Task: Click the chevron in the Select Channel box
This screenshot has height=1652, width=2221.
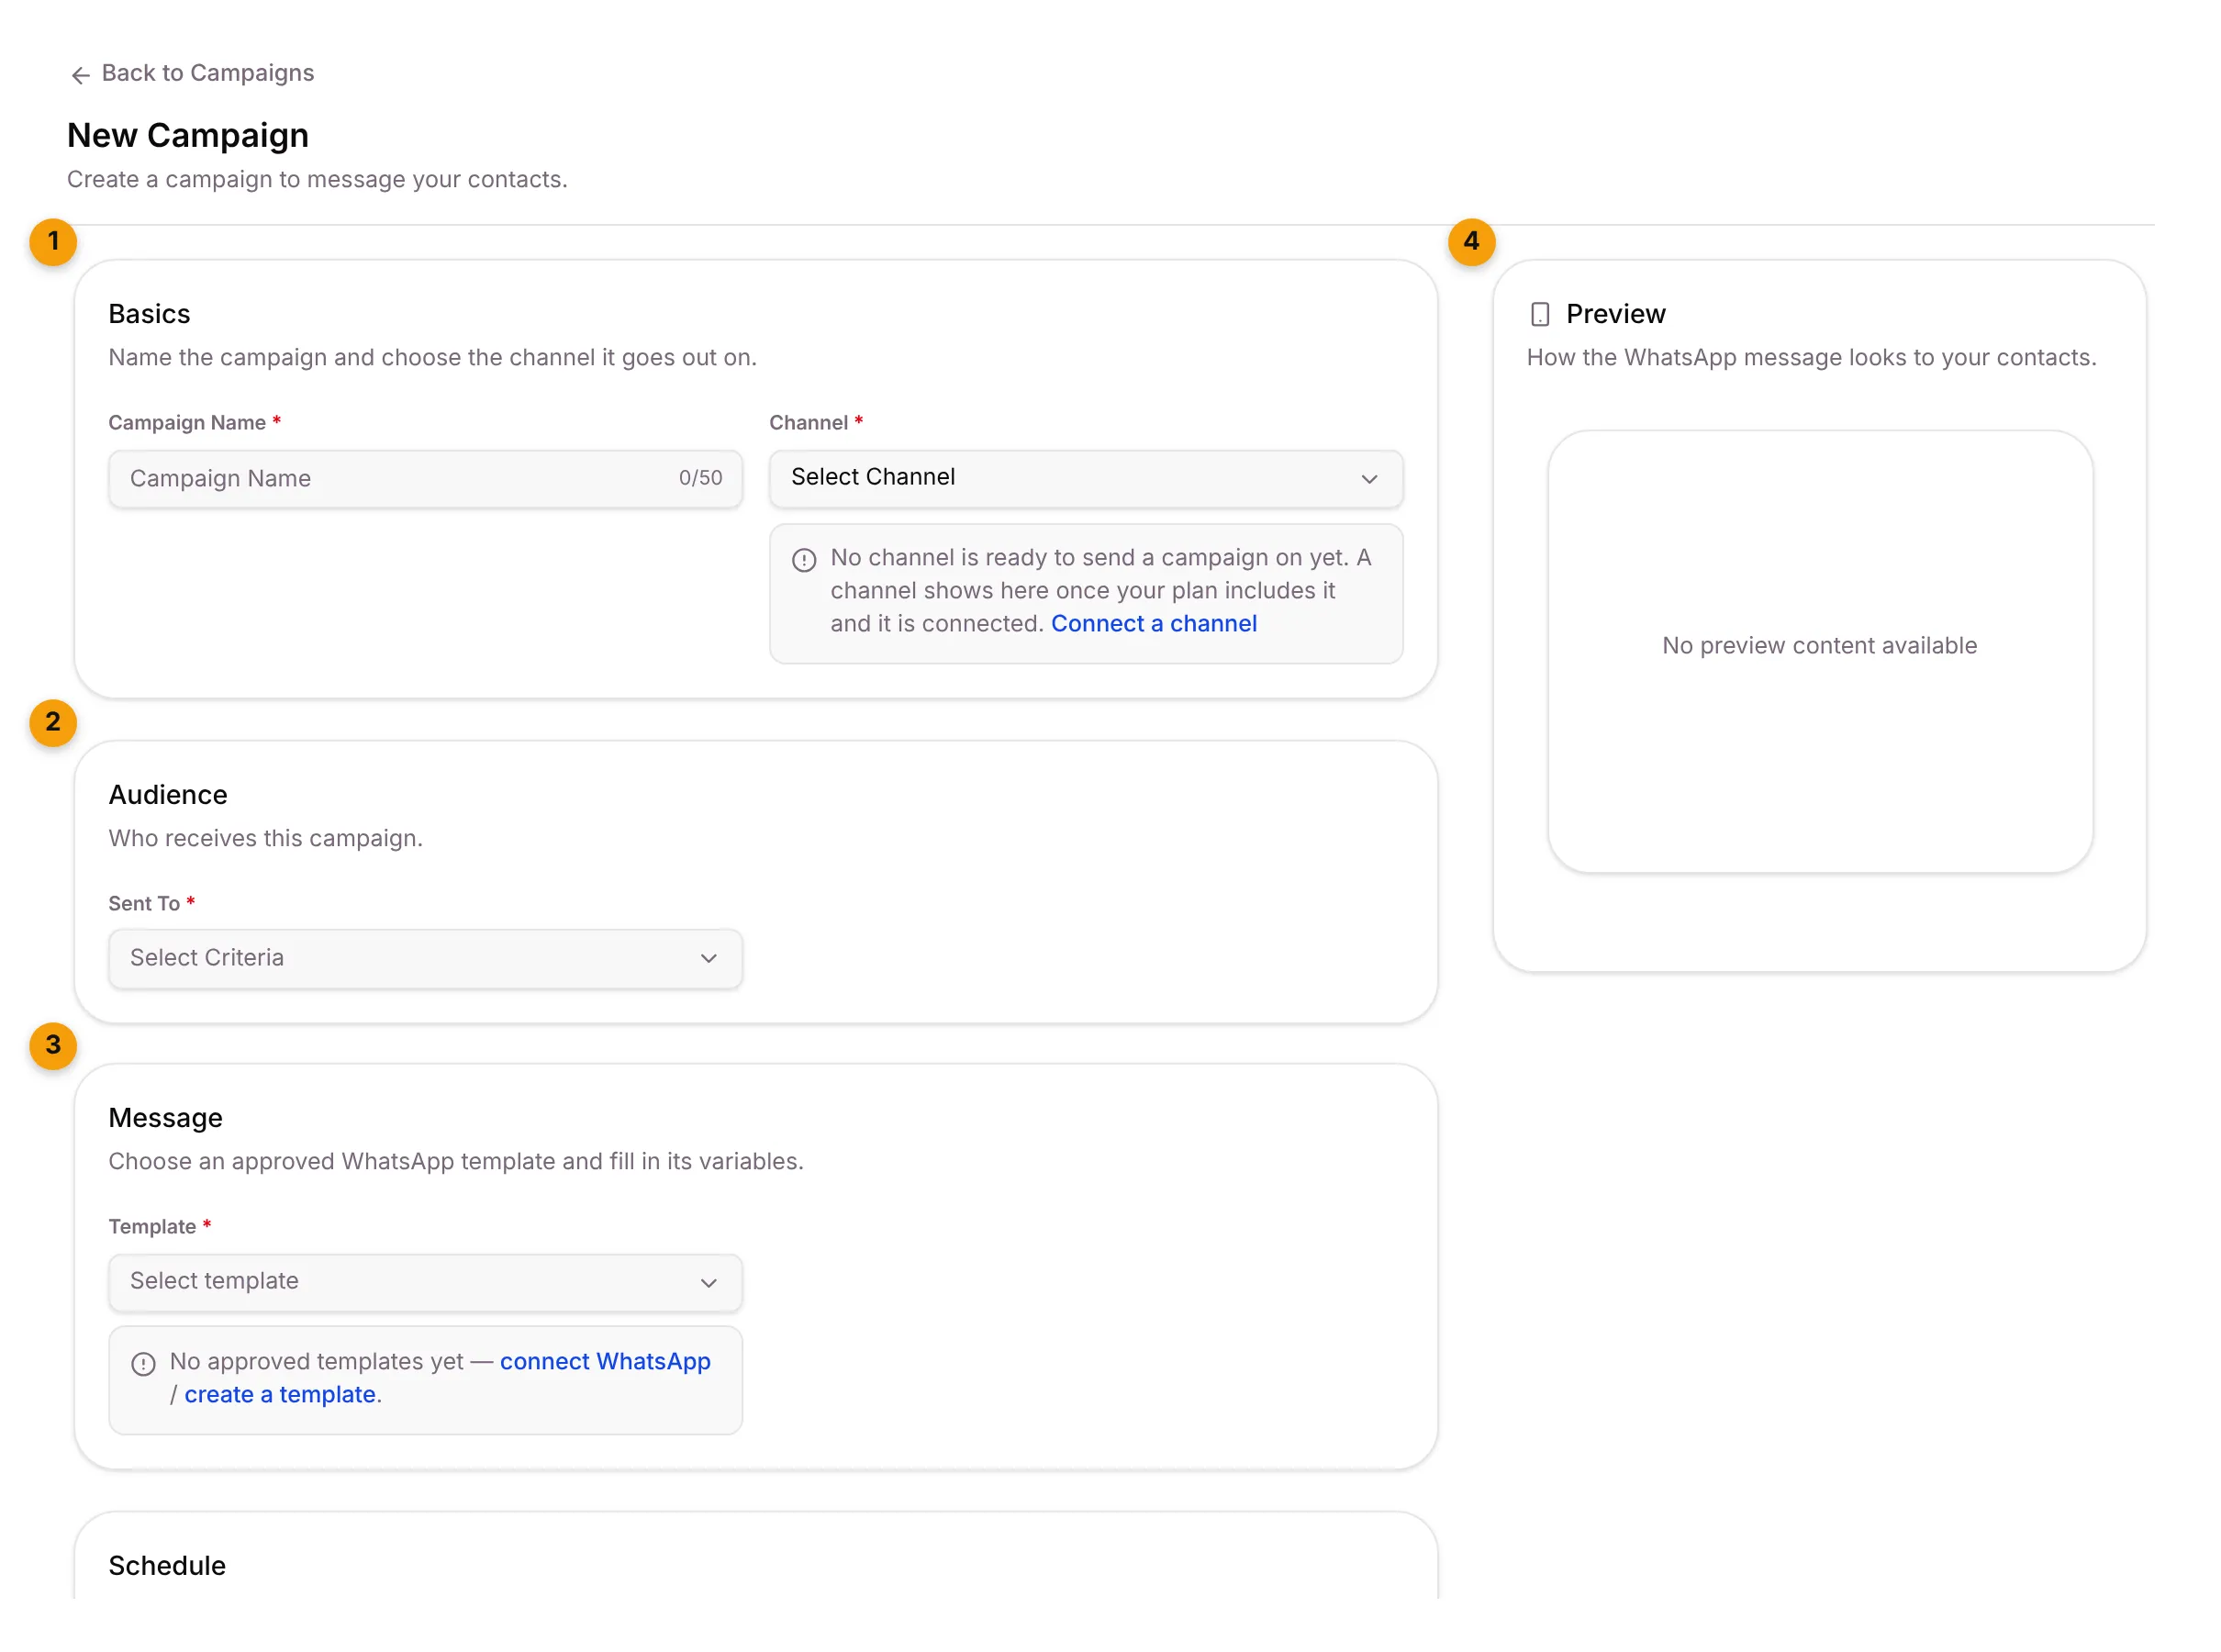Action: (1369, 479)
